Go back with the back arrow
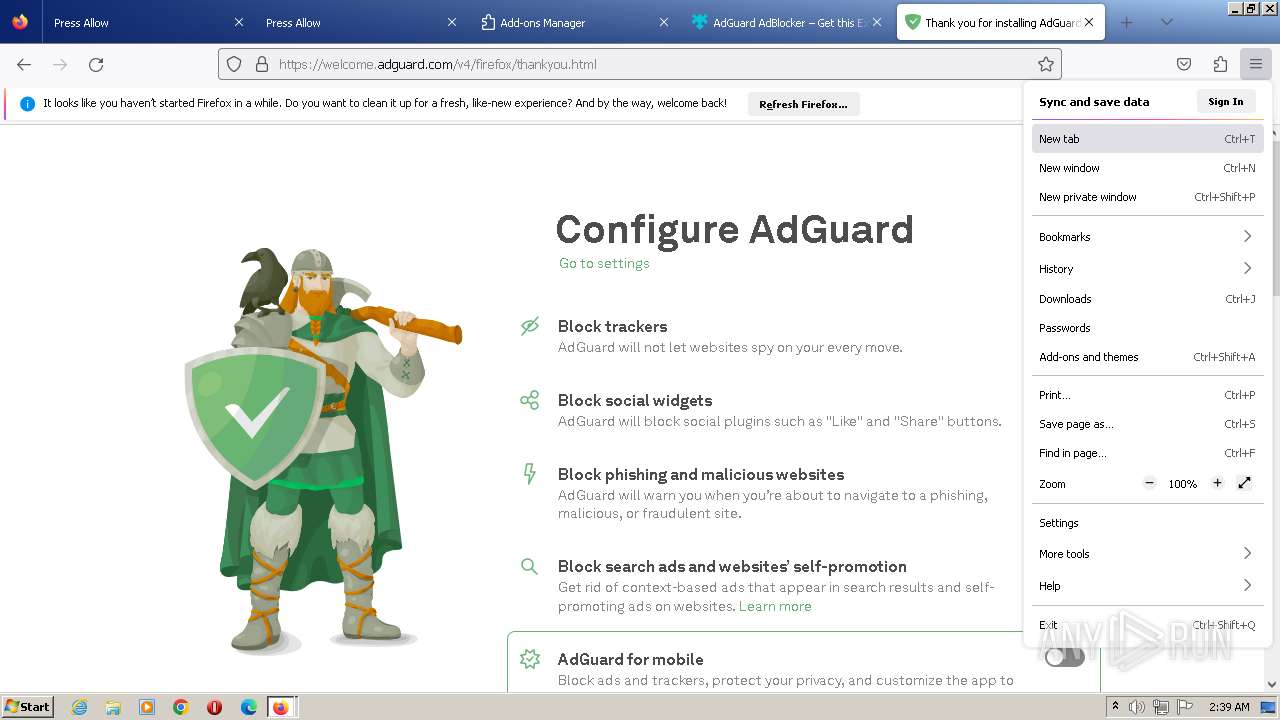This screenshot has width=1280, height=720. point(24,64)
